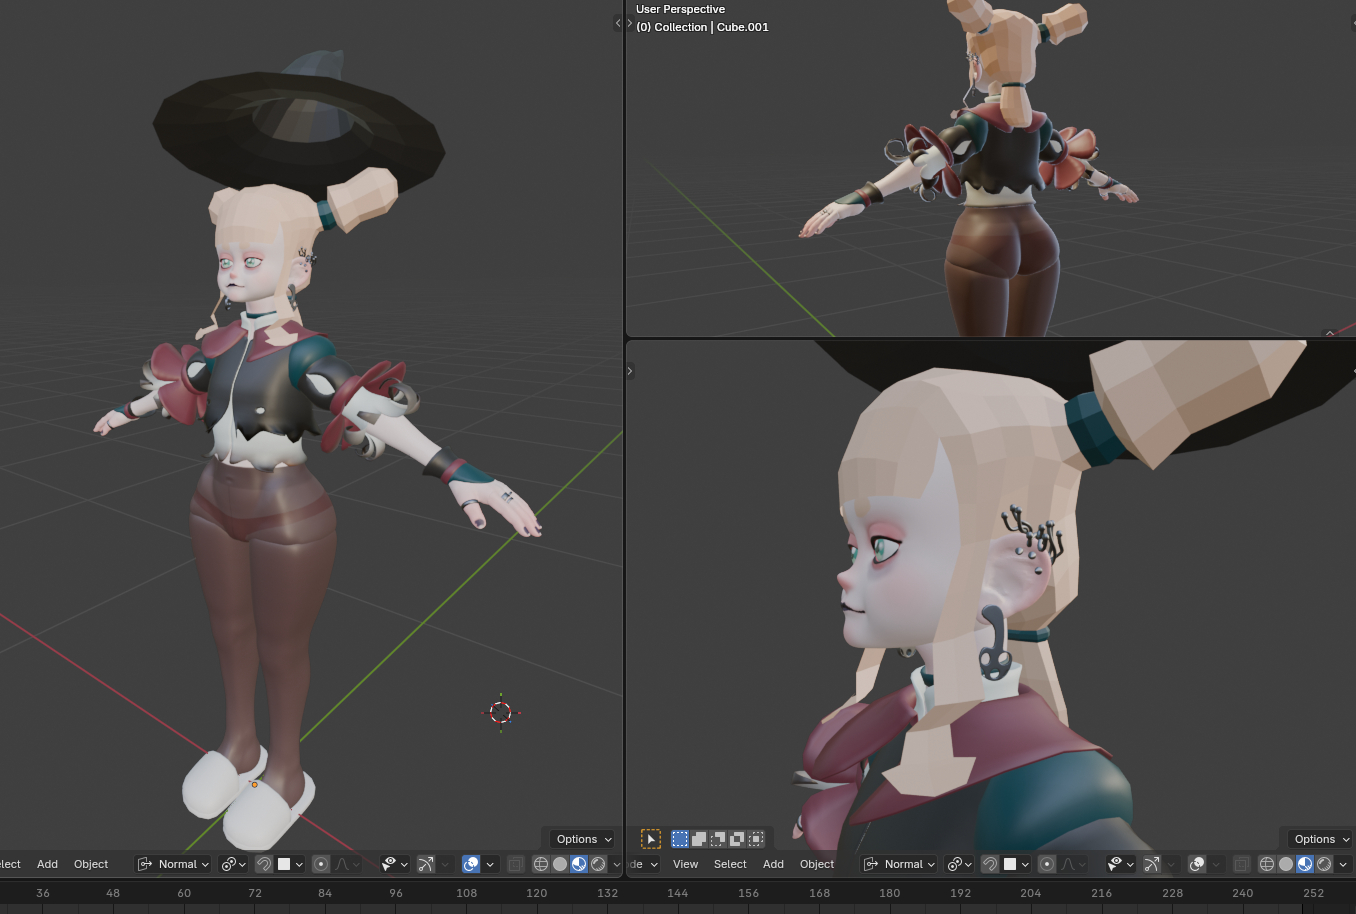
Task: Click the Extend selection mode icon
Action: pyautogui.click(x=699, y=839)
